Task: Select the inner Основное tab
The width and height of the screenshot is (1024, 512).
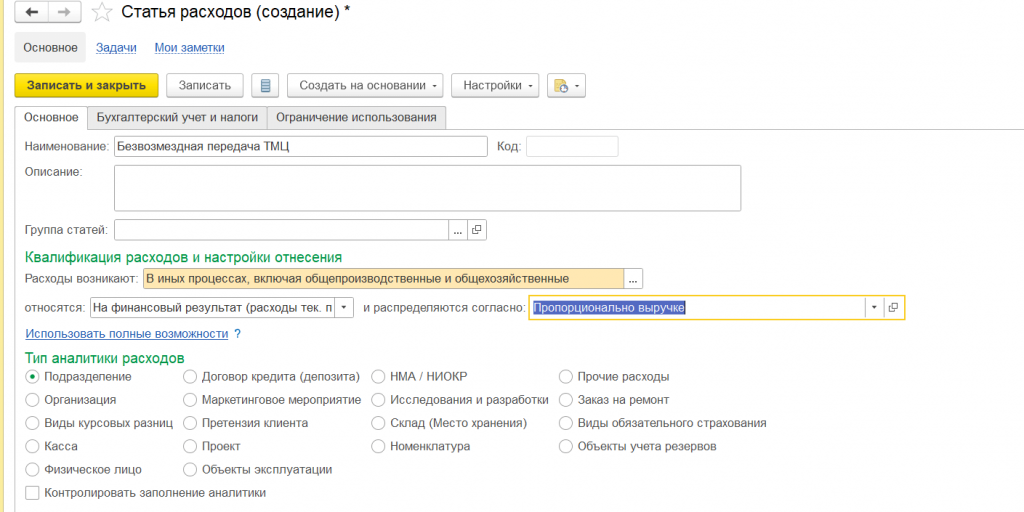Action: coord(51,118)
